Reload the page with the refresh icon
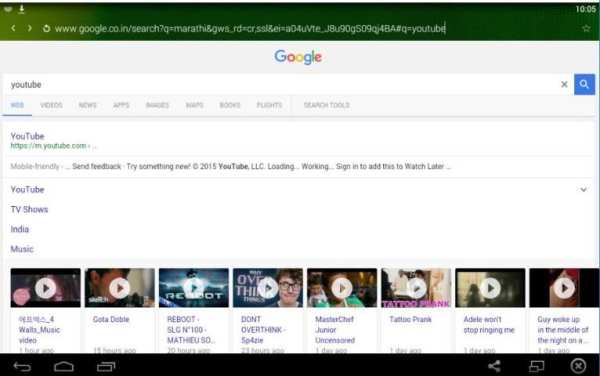 click(46, 28)
